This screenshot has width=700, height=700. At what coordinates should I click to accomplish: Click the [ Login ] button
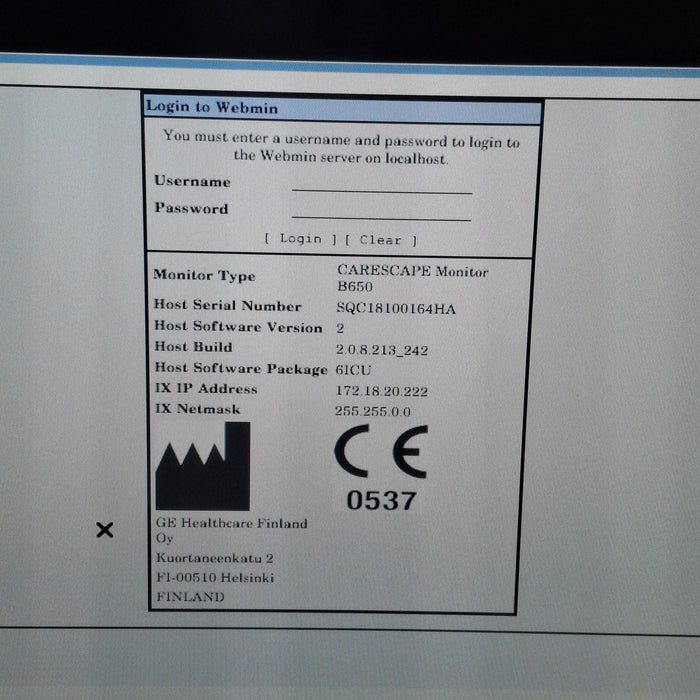[x=300, y=239]
